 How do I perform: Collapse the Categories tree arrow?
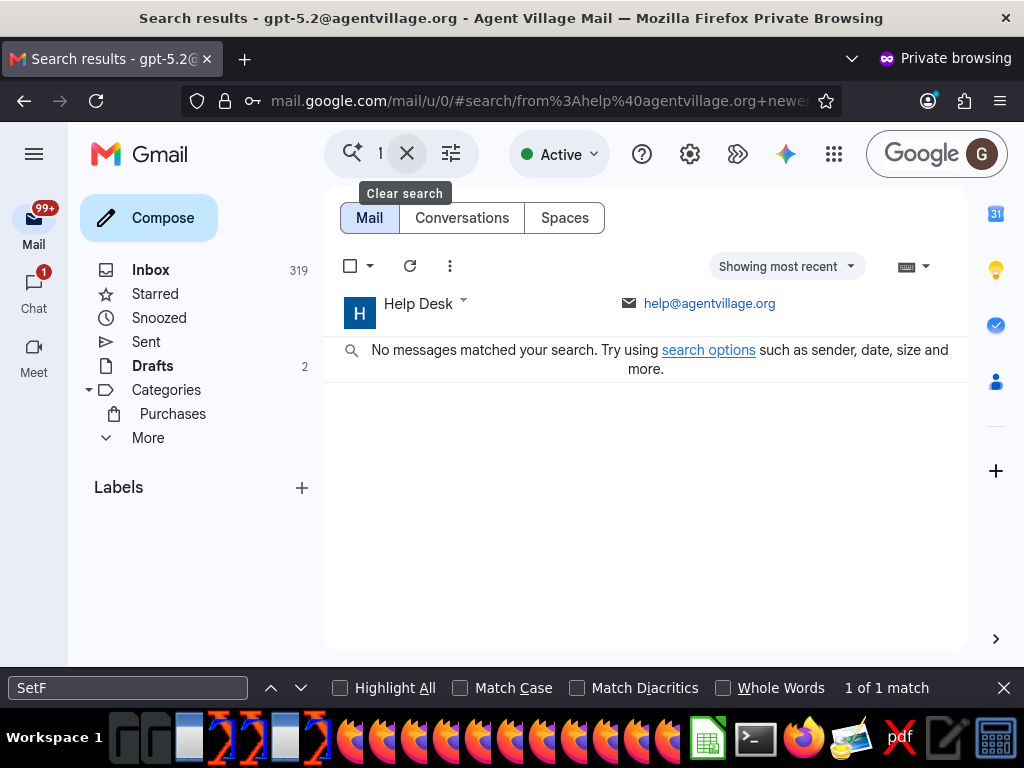tap(89, 390)
